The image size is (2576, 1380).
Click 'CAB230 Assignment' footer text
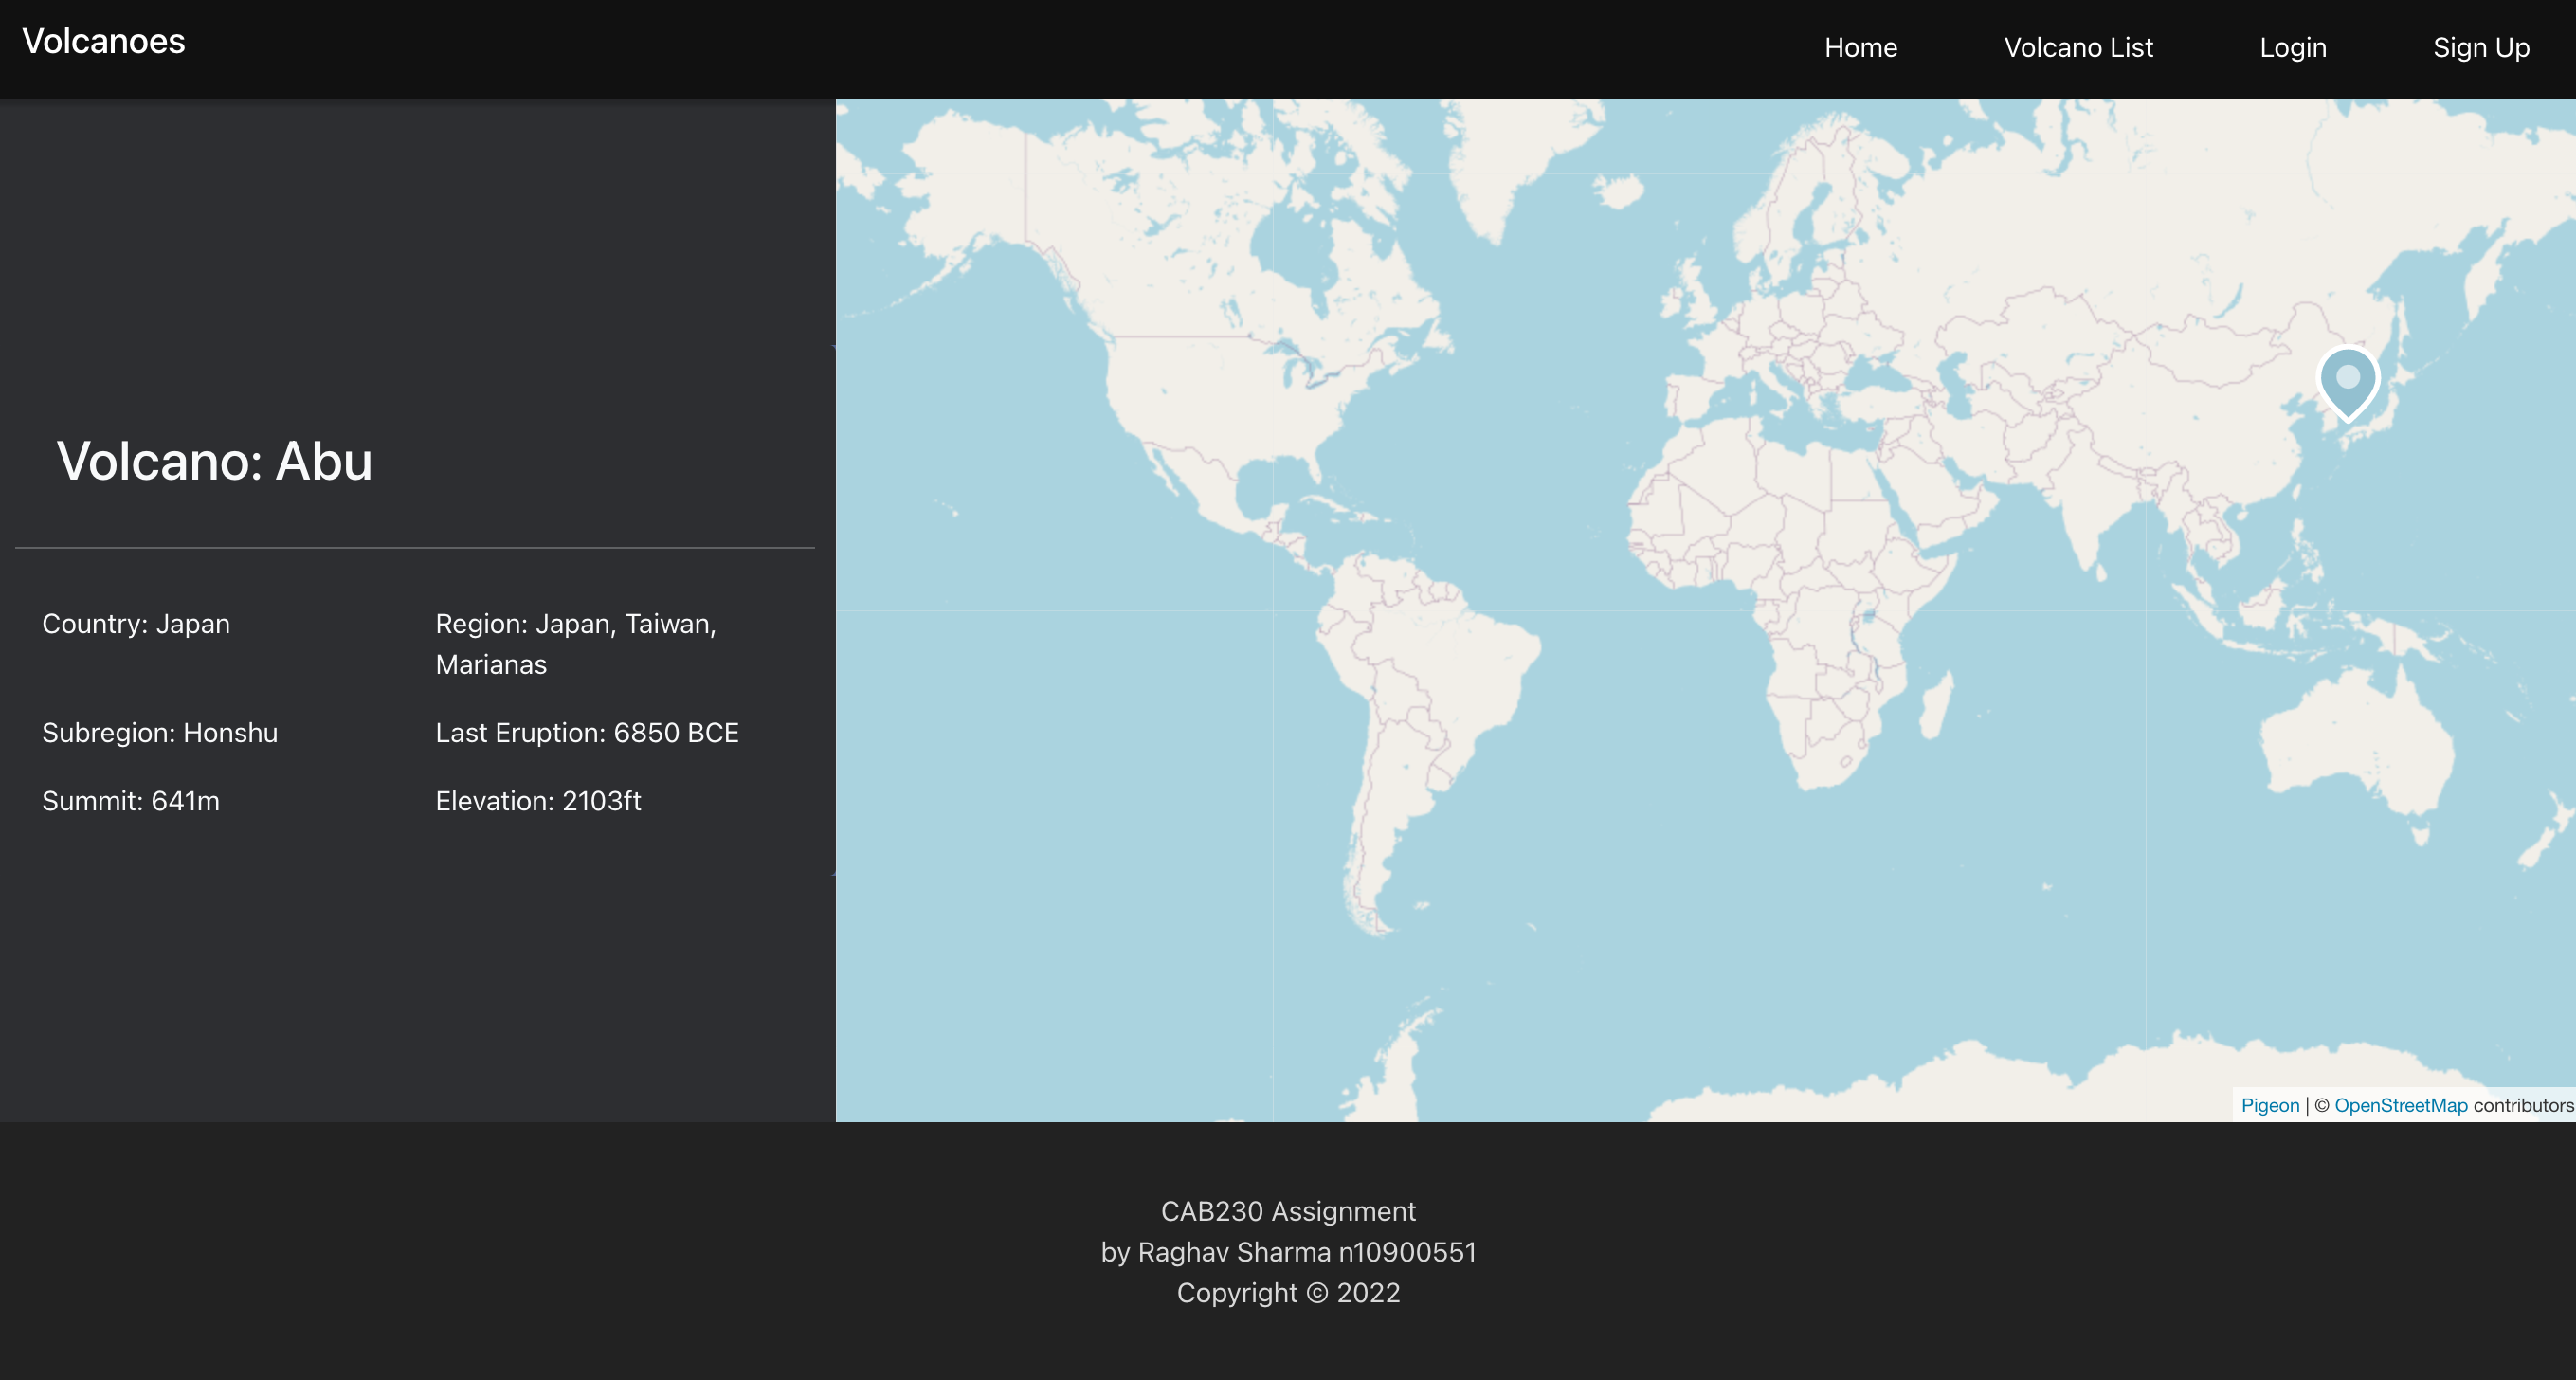(x=1288, y=1211)
